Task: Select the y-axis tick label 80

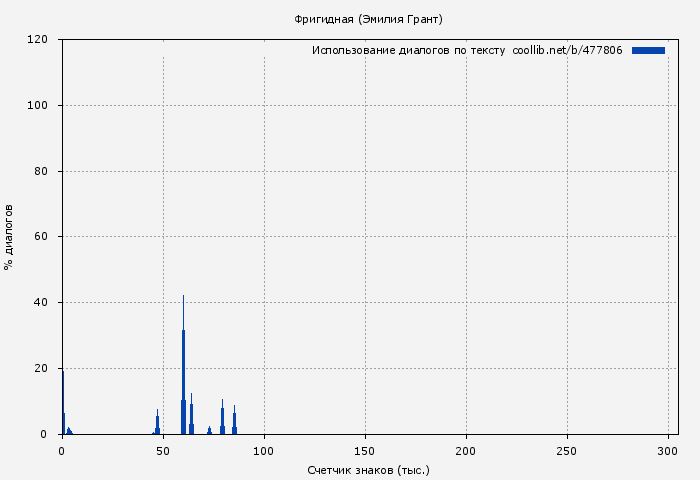Action: tap(42, 172)
